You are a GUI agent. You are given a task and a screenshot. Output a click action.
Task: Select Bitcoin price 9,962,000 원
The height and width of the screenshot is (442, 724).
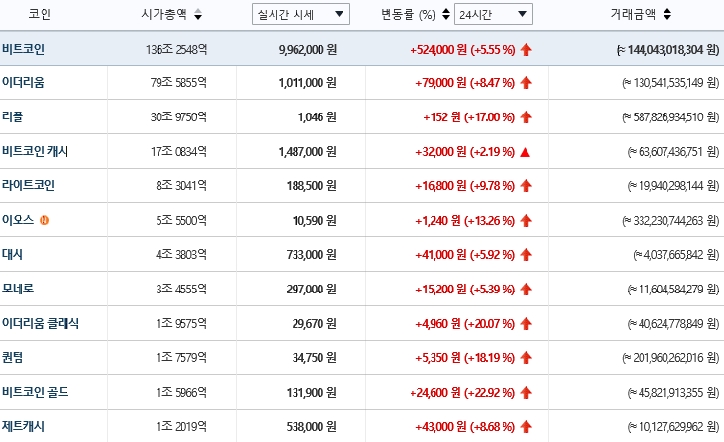tap(308, 49)
